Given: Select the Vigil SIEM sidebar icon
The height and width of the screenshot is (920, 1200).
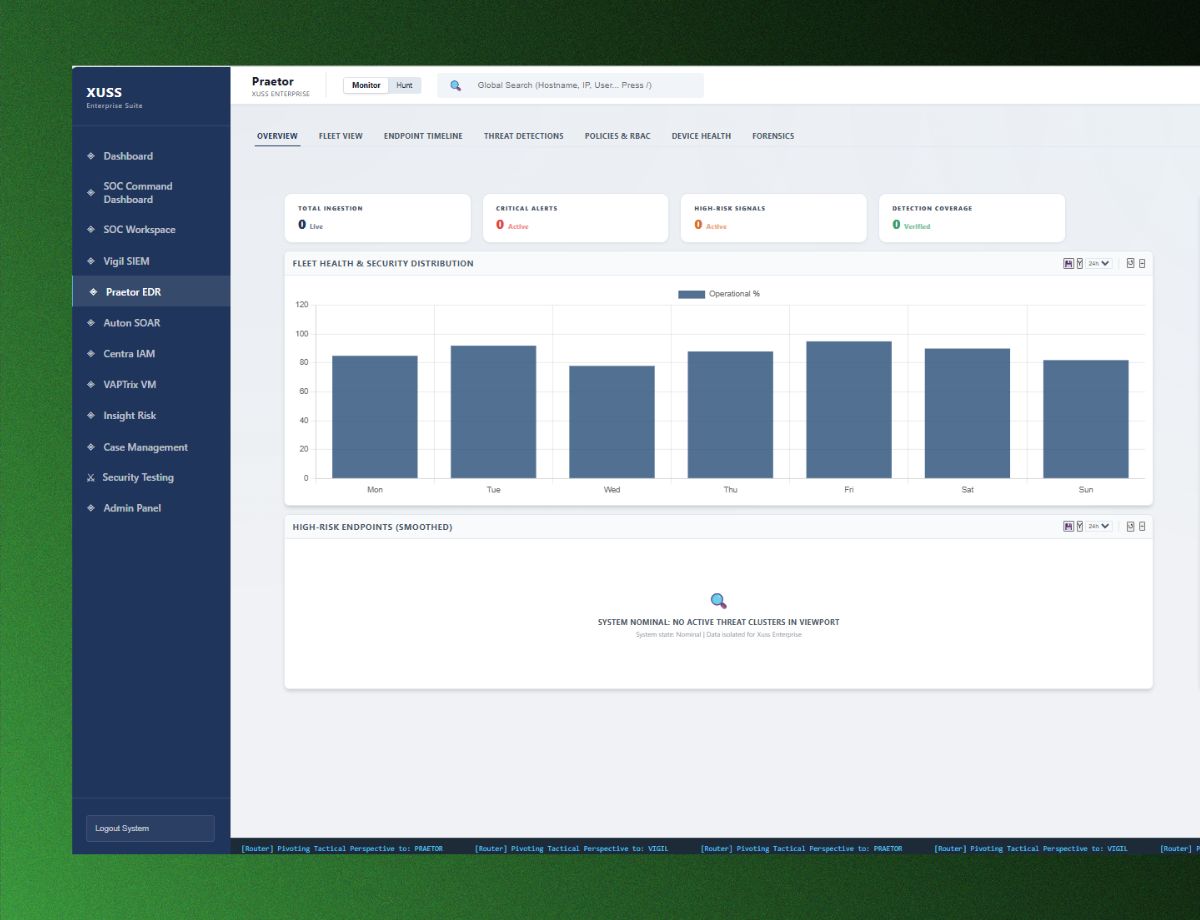Looking at the screenshot, I should pyautogui.click(x=91, y=261).
